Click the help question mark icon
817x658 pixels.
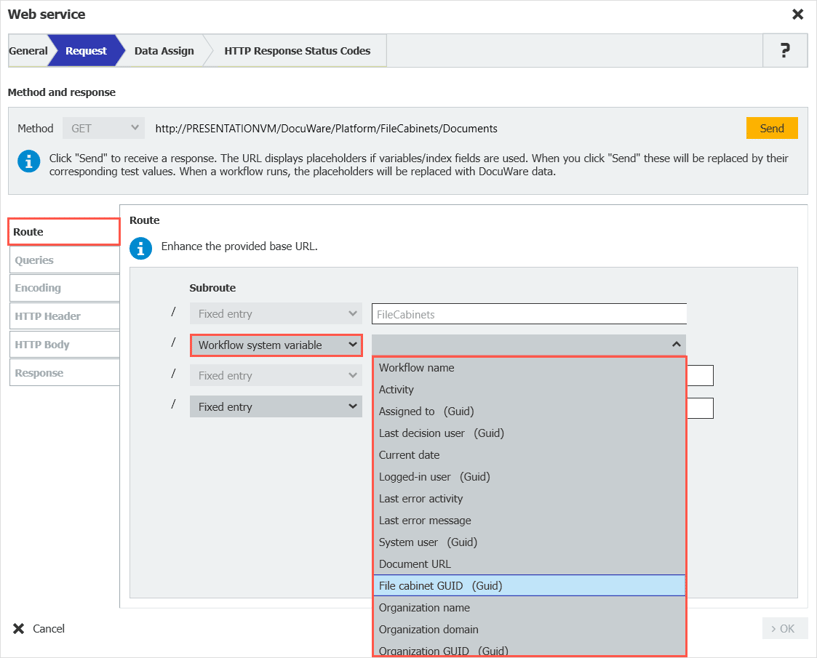tap(784, 51)
